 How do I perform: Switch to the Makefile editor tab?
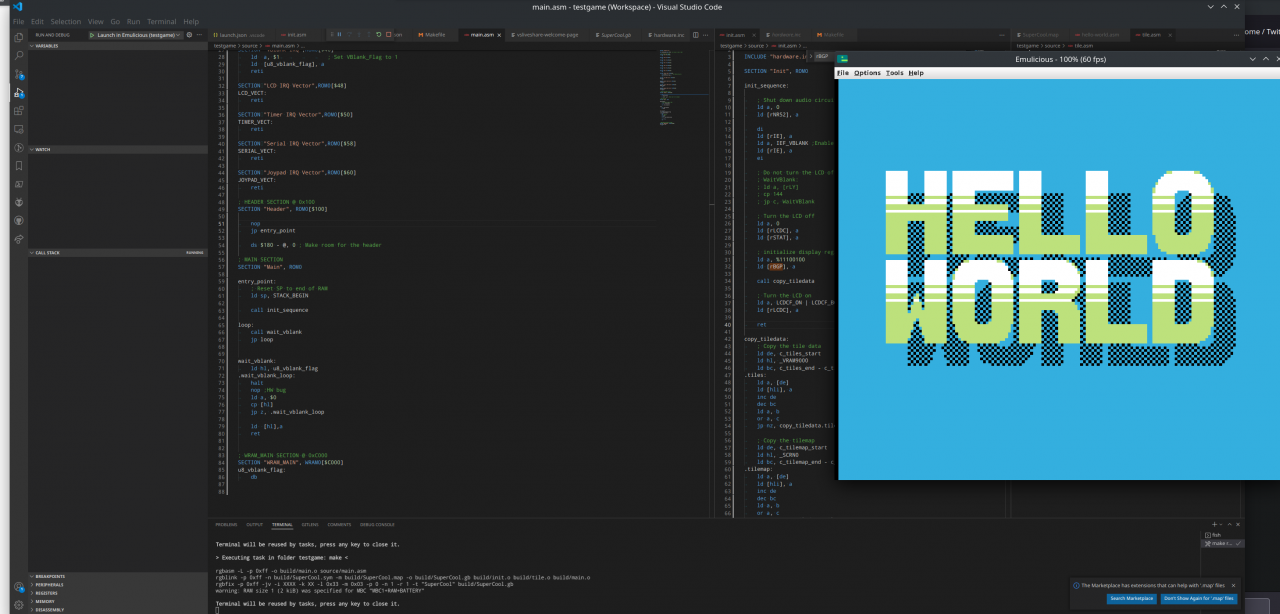pyautogui.click(x=434, y=35)
